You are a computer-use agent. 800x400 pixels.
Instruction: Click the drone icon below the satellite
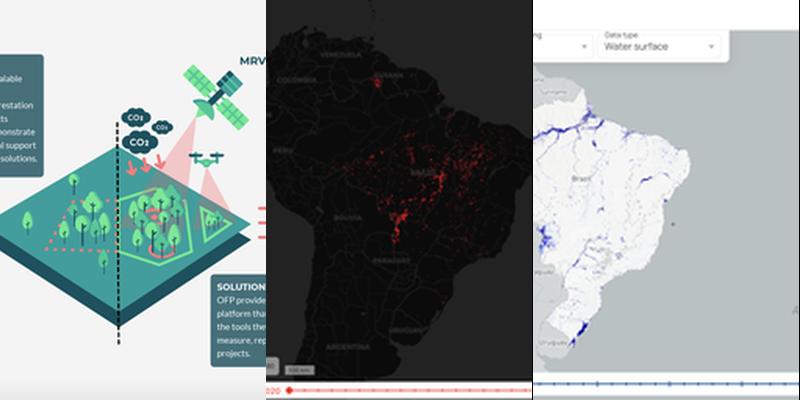click(207, 157)
